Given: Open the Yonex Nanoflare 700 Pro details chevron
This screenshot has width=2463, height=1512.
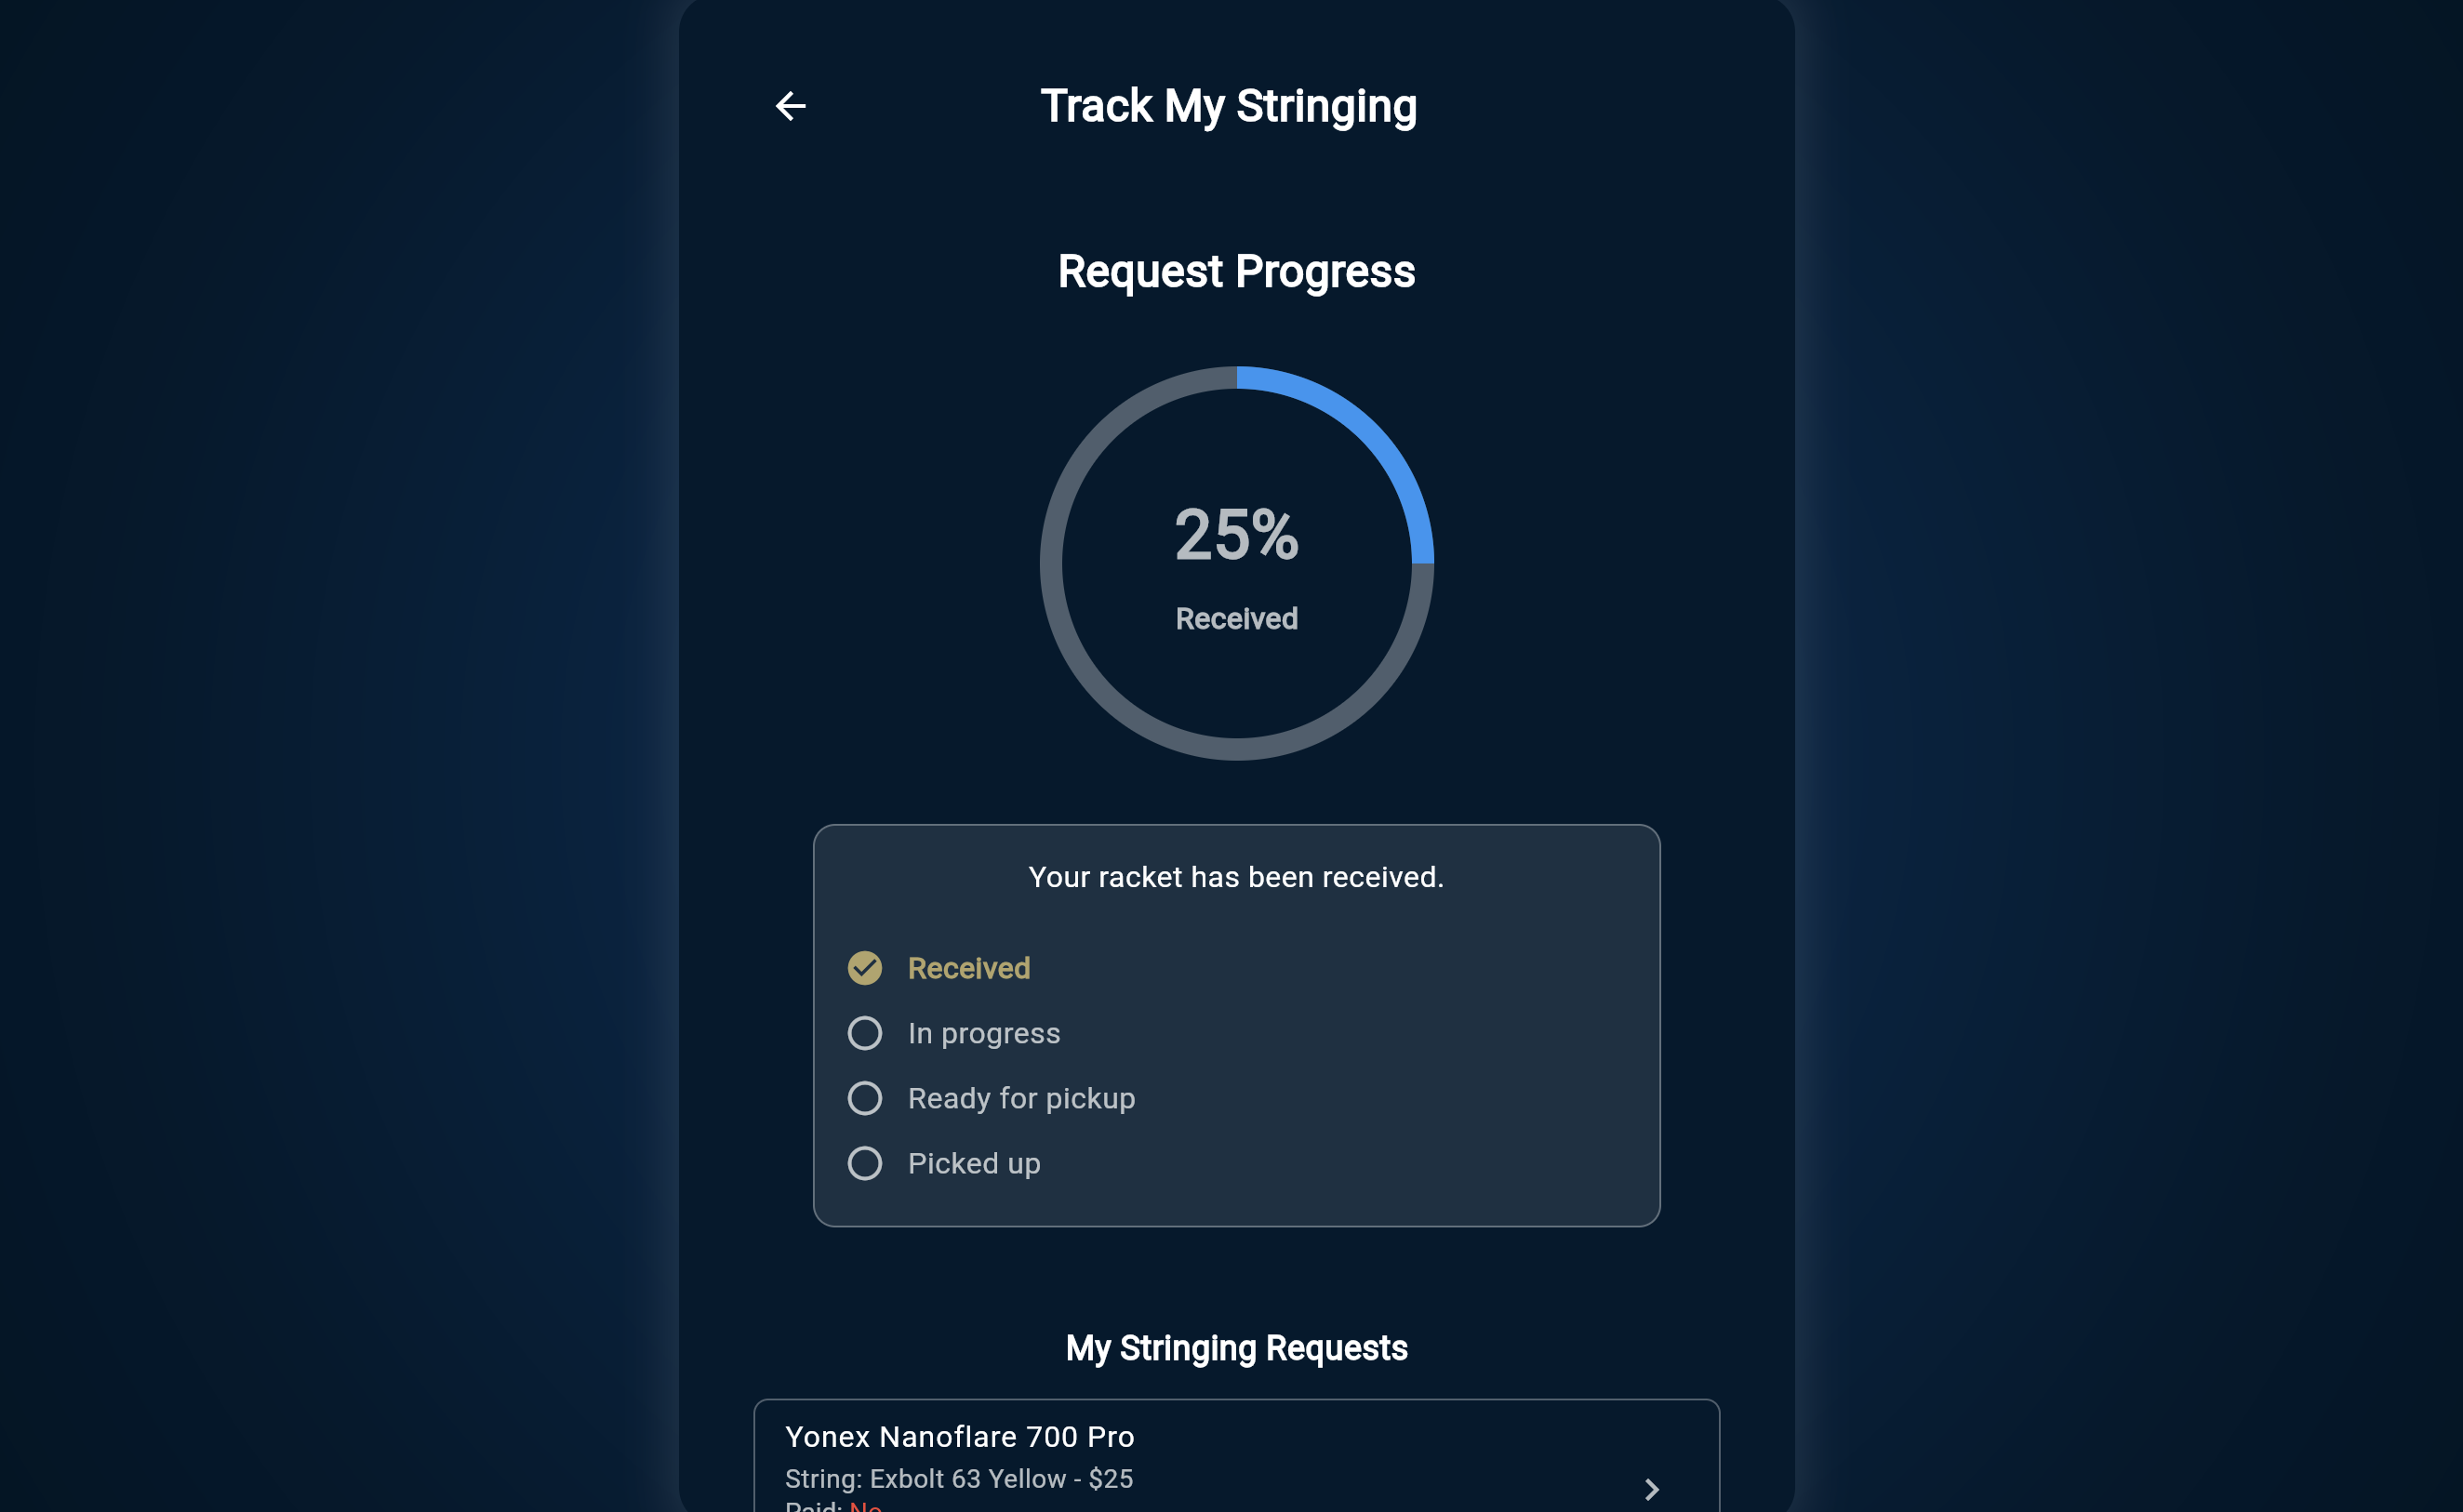Looking at the screenshot, I should click(x=1651, y=1489).
